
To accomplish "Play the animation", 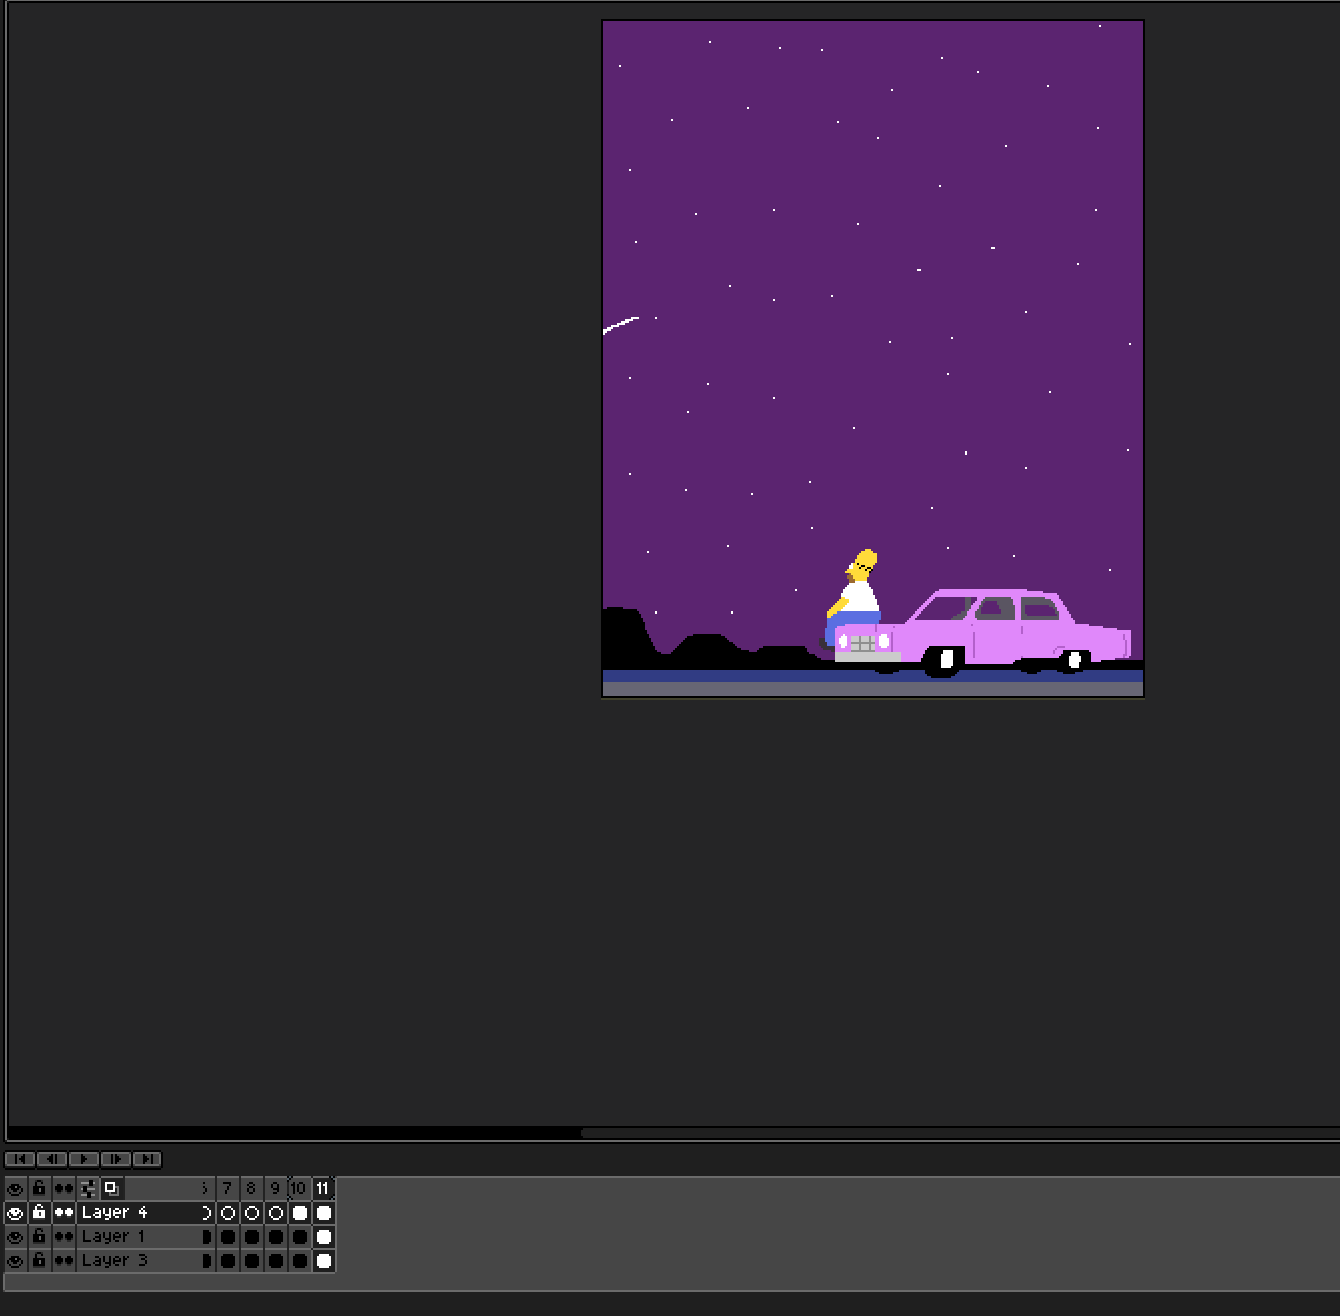I will [x=84, y=1159].
